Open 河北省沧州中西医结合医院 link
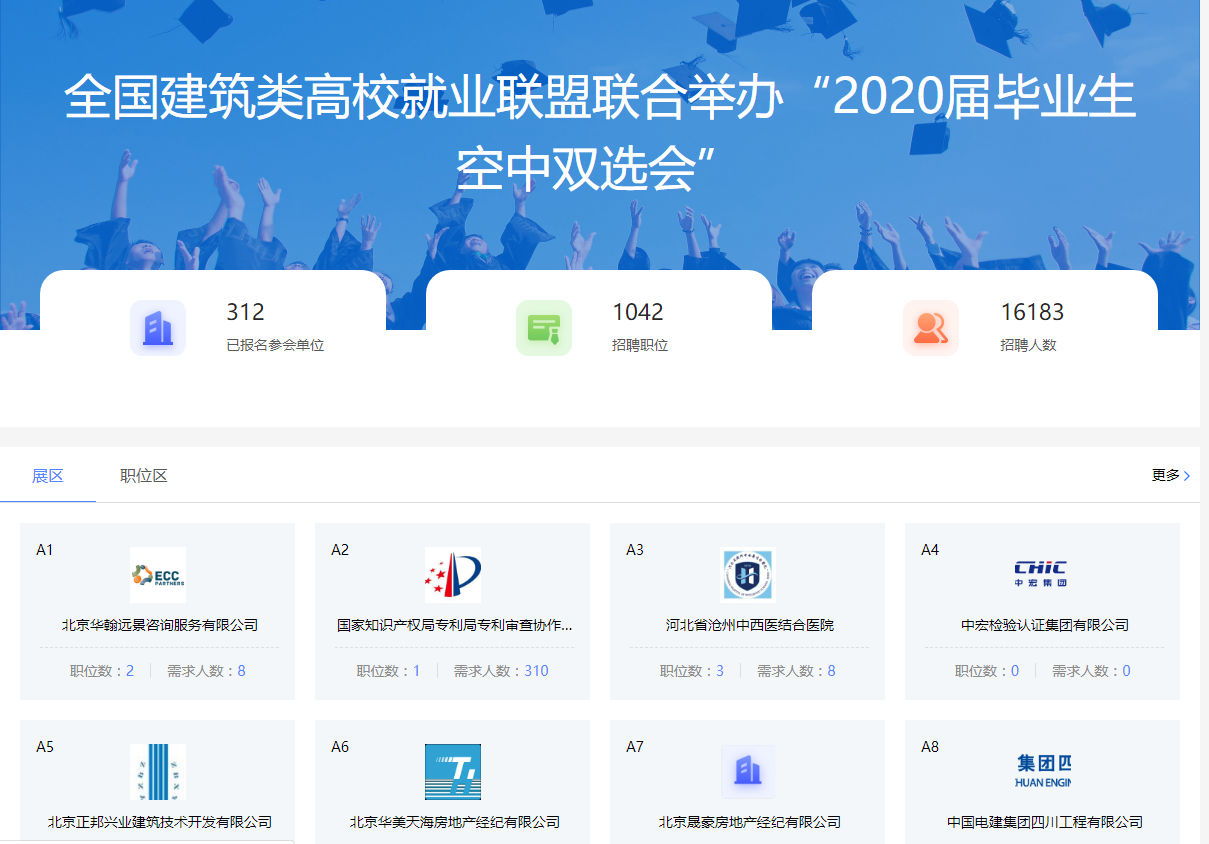The width and height of the screenshot is (1209, 844). [x=749, y=625]
